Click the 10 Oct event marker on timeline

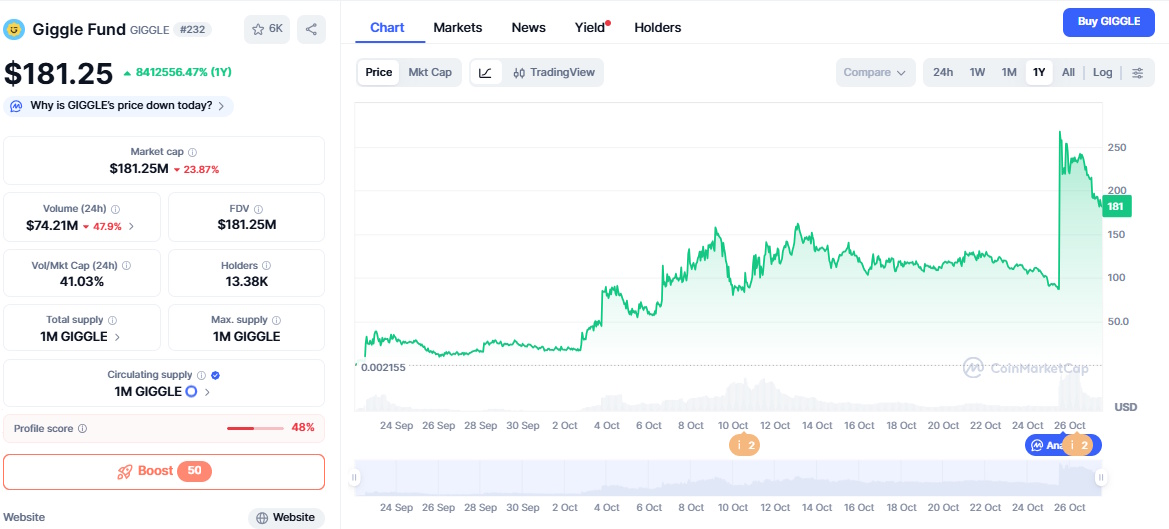742,445
